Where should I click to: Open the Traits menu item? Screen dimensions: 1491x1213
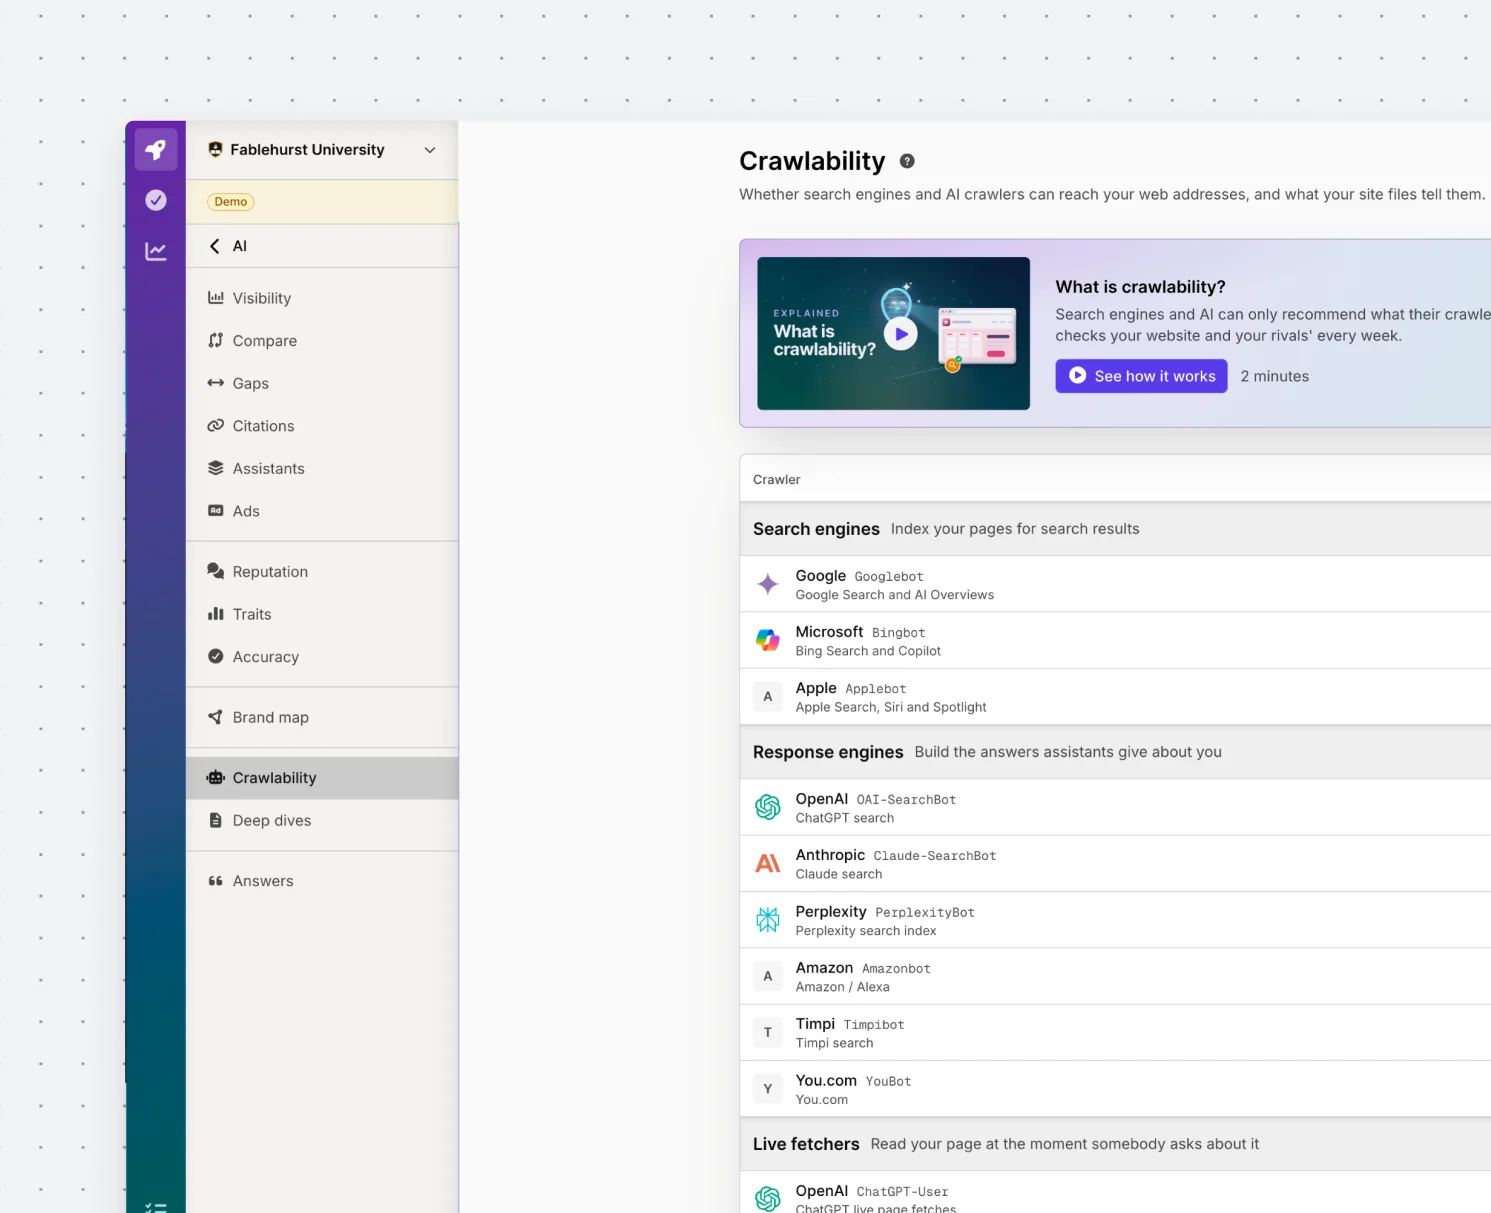(322, 614)
